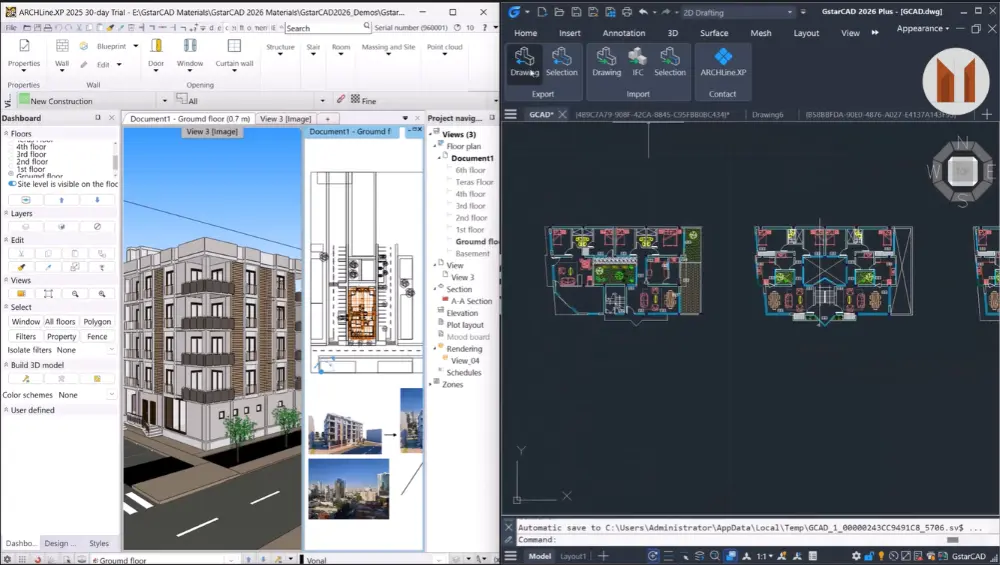Toggle the highlighted blue selection status button
Viewport: 1000px width, 565px height.
732,556
